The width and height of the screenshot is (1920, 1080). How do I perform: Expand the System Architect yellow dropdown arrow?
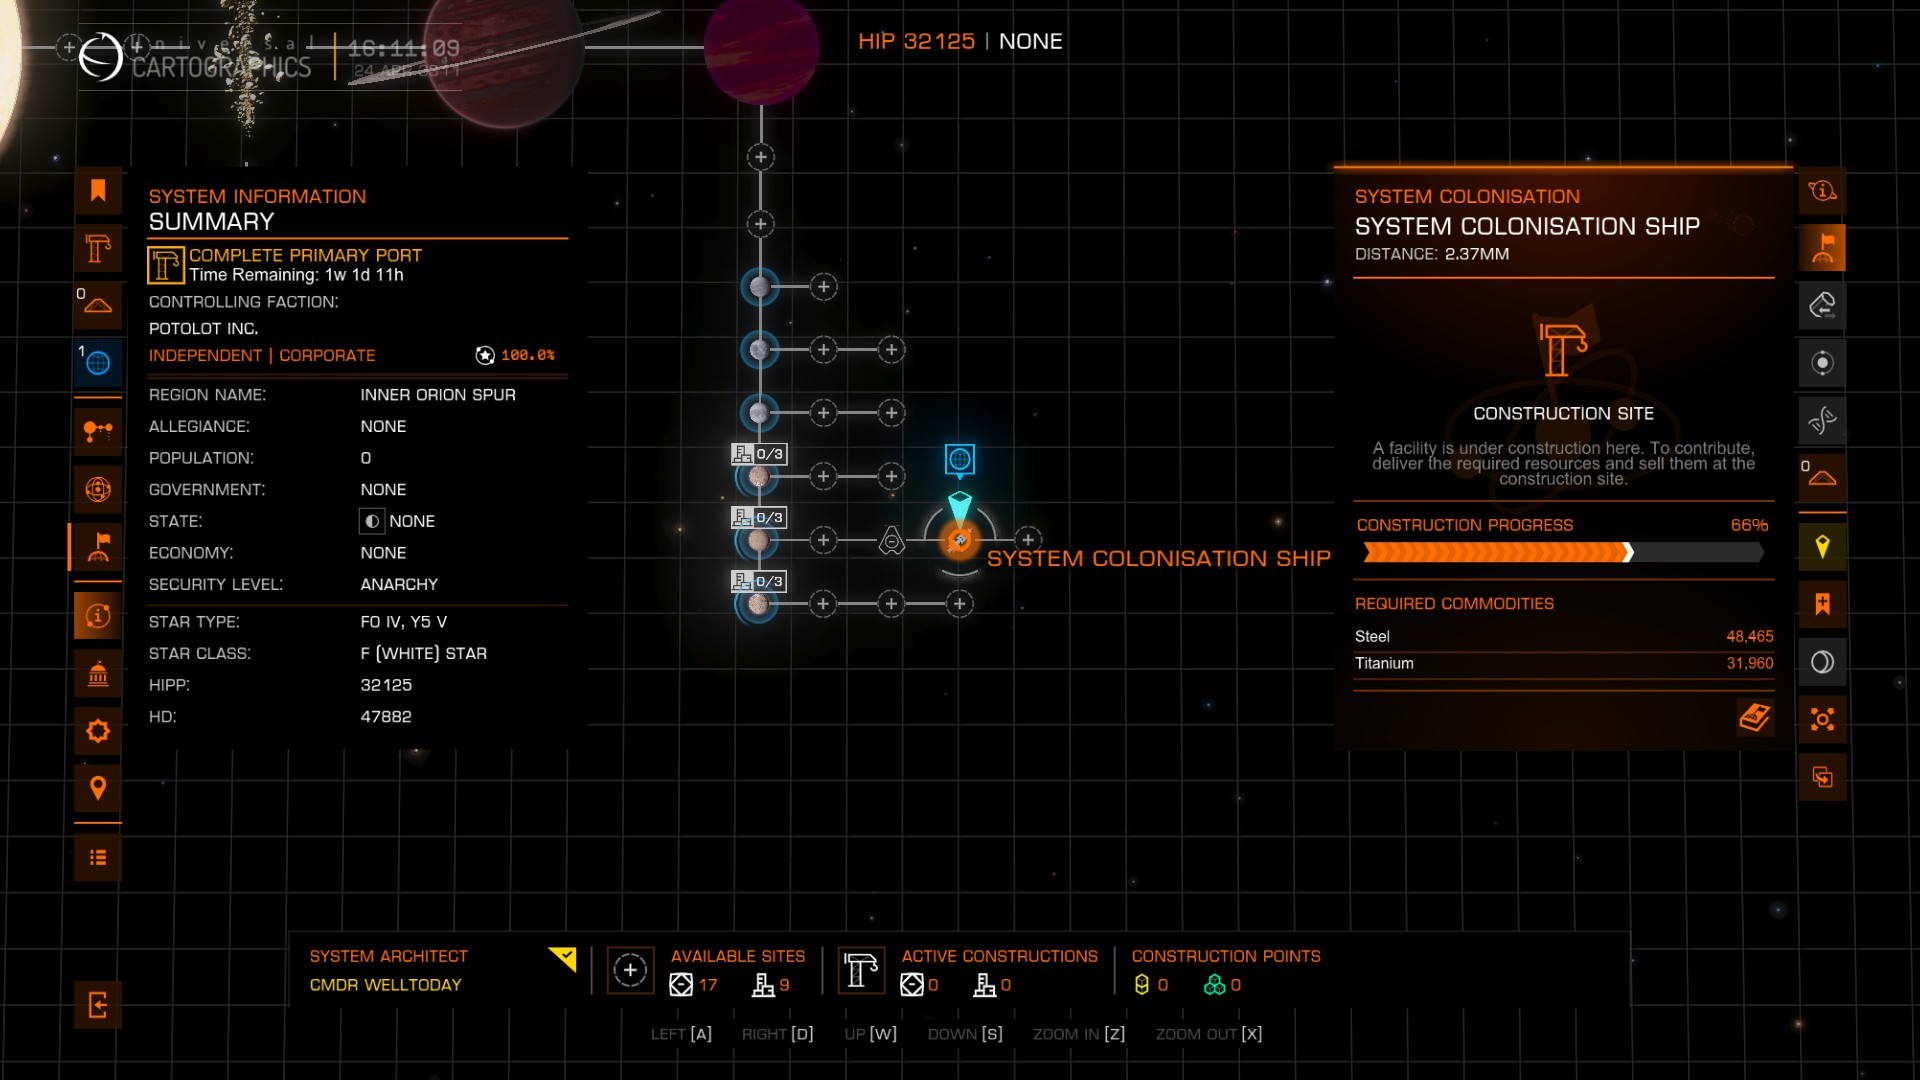(x=564, y=959)
